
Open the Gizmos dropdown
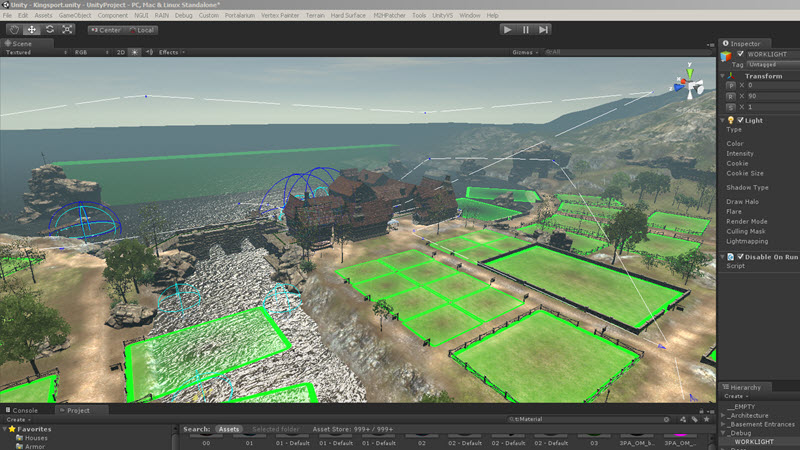pos(524,52)
